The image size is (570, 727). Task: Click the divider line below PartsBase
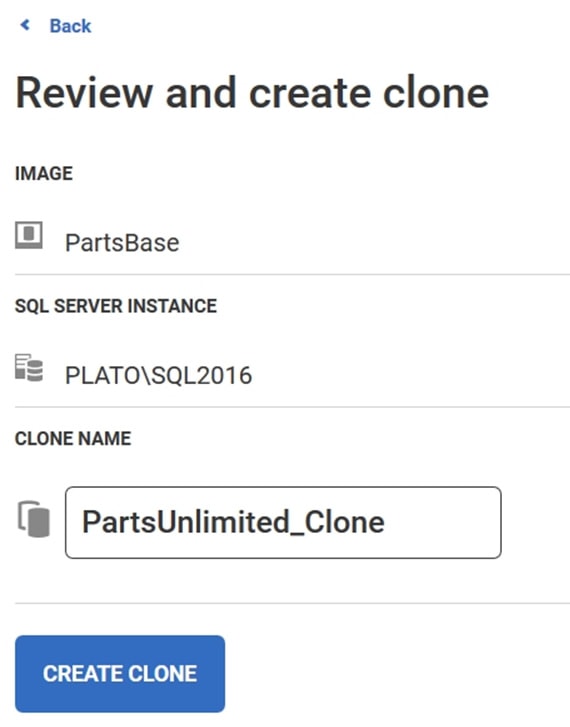coord(292,274)
